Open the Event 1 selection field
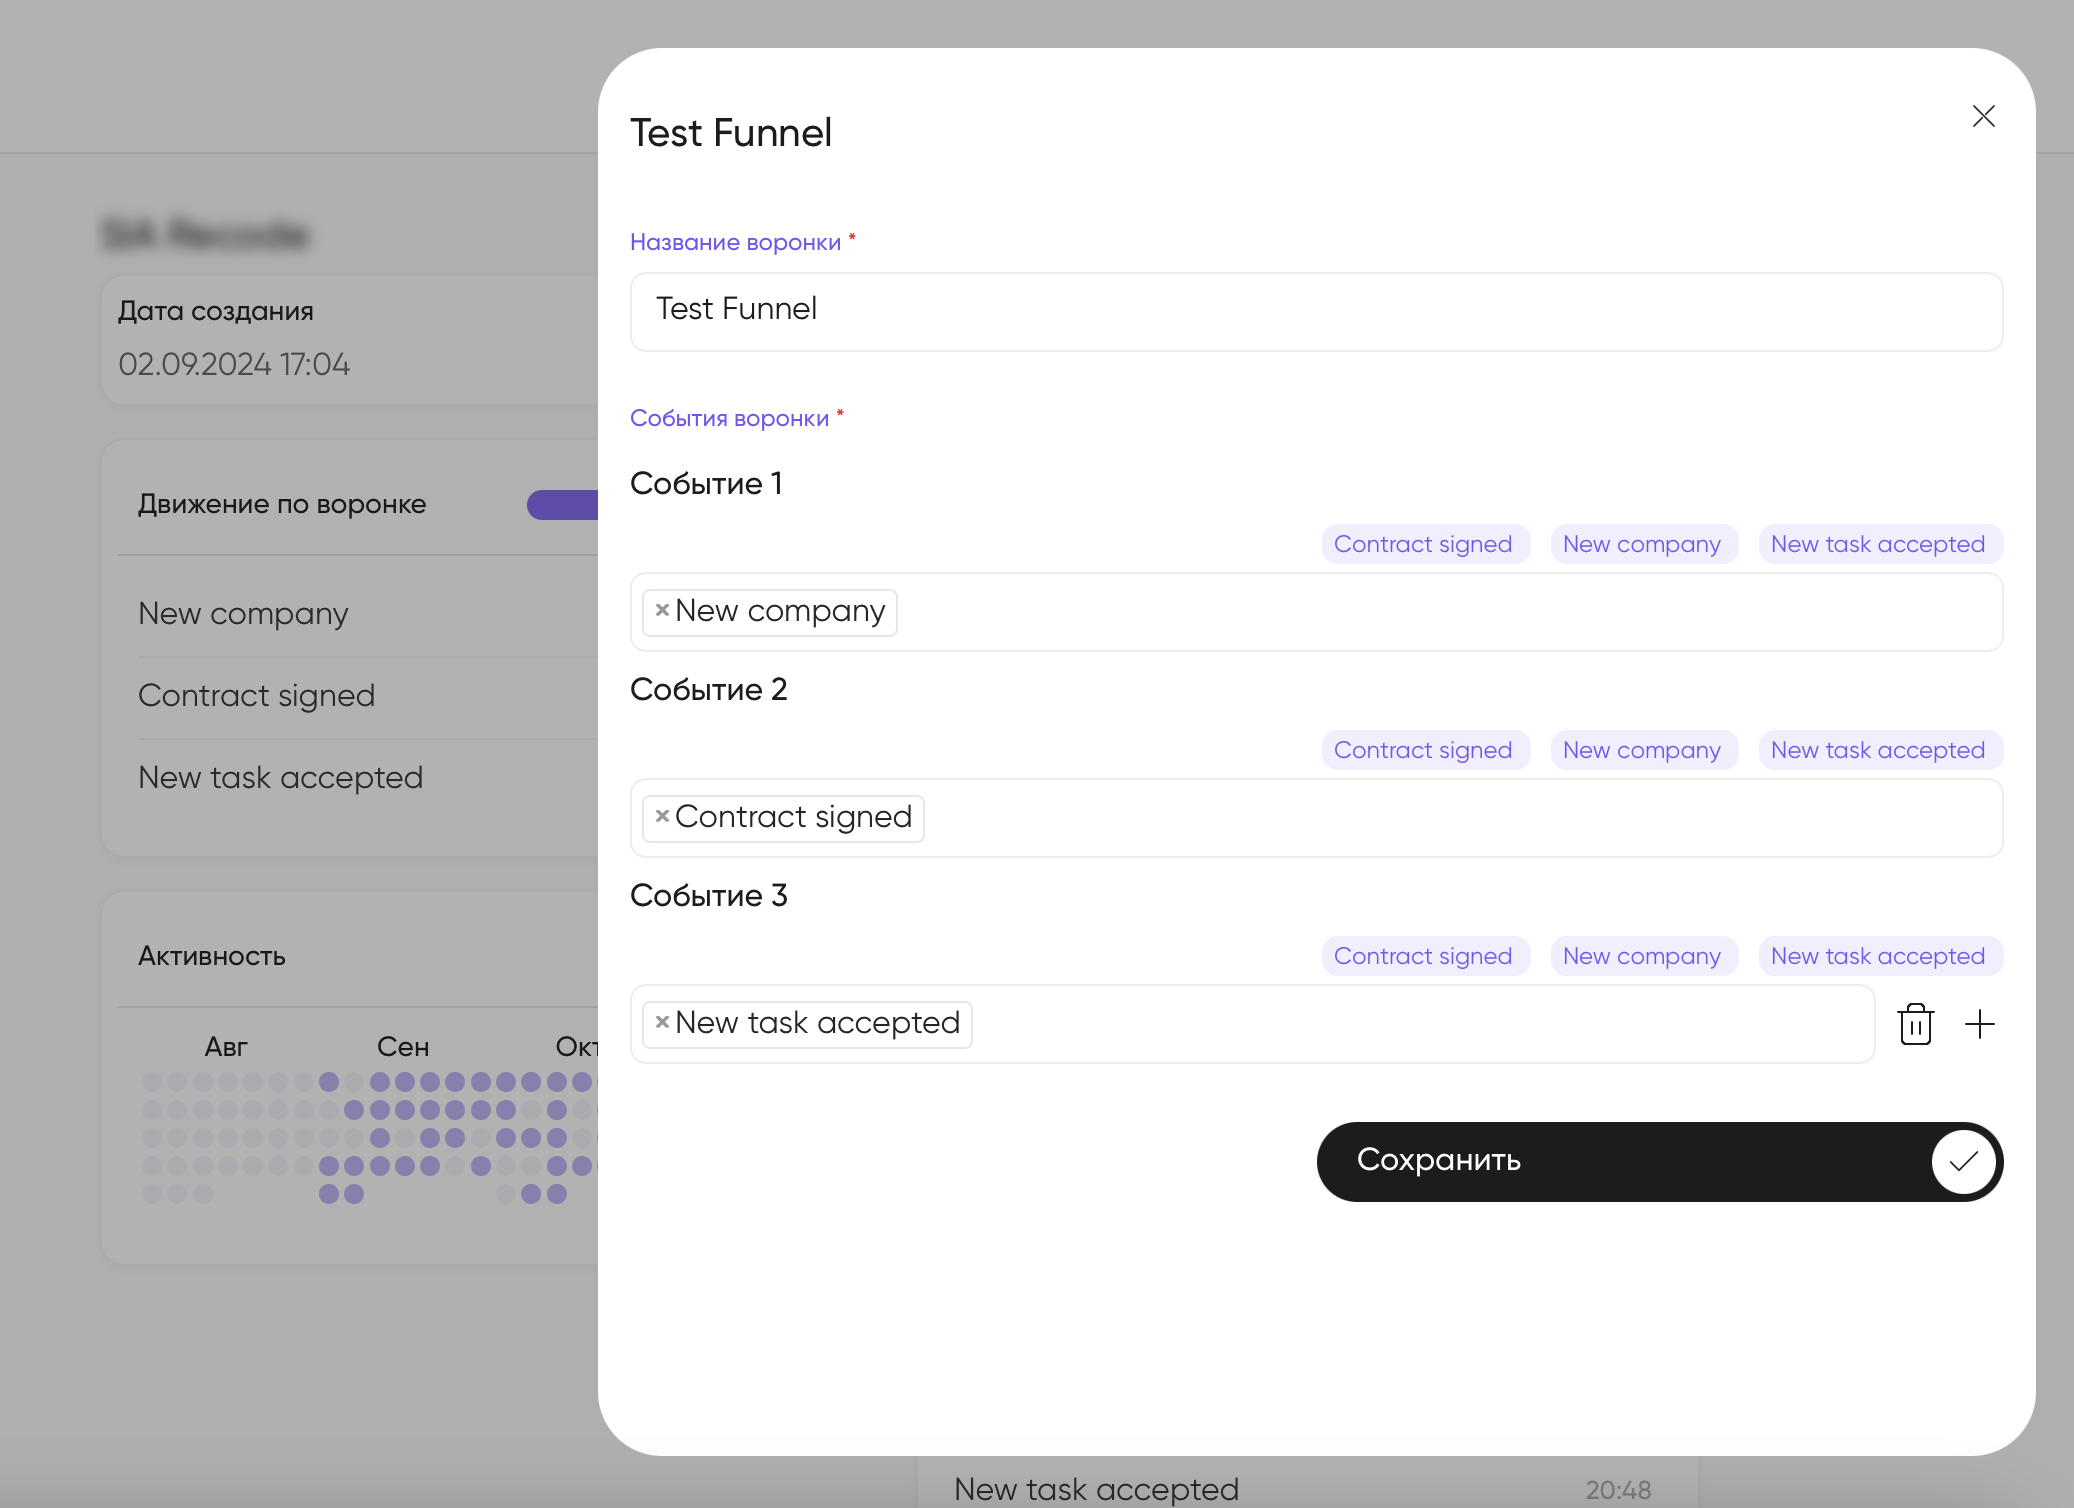 coord(1400,612)
